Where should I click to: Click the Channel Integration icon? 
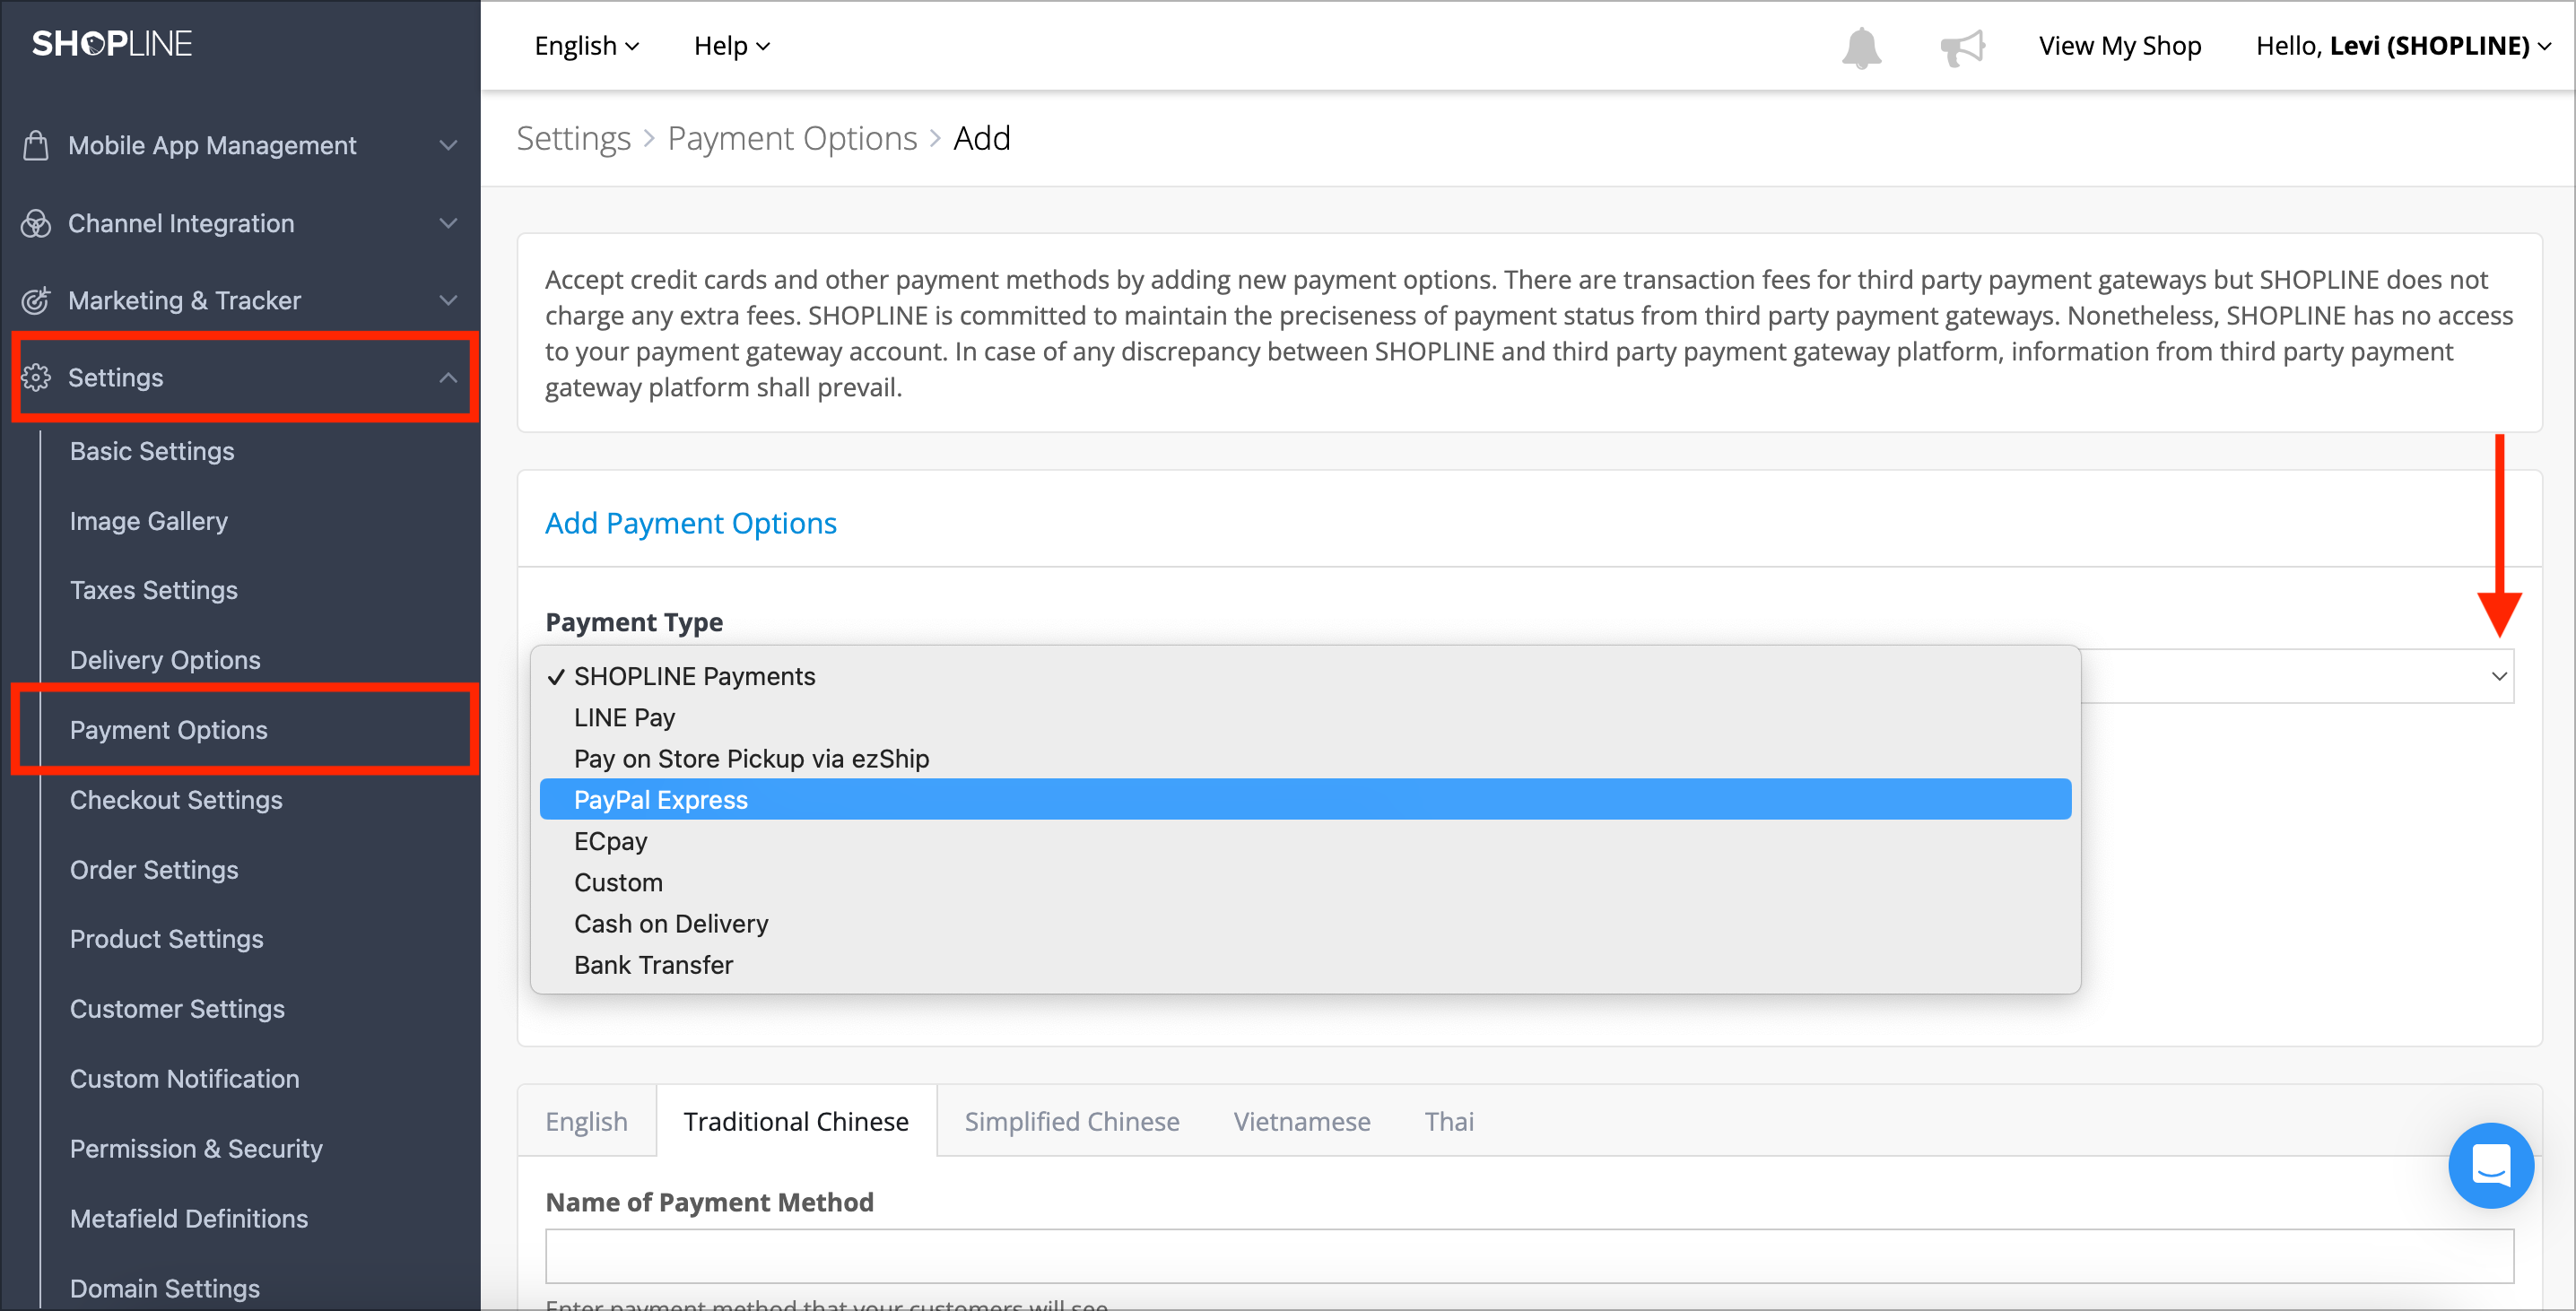[x=36, y=223]
